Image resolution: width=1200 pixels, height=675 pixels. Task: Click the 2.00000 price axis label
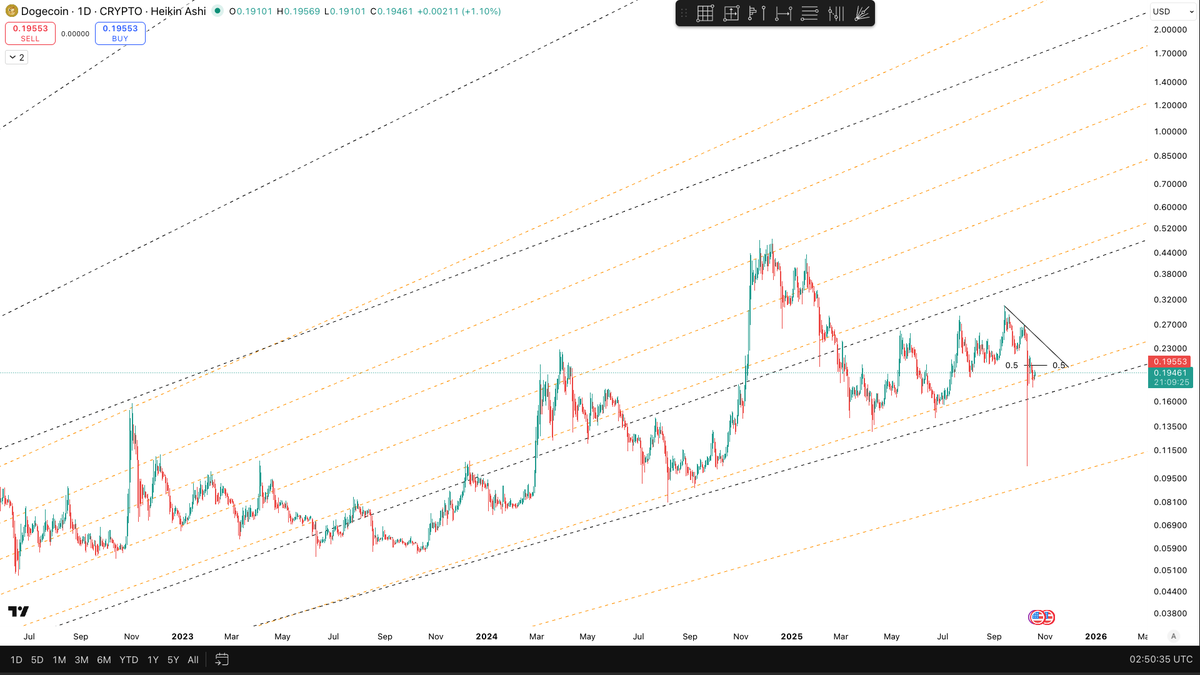(1169, 30)
